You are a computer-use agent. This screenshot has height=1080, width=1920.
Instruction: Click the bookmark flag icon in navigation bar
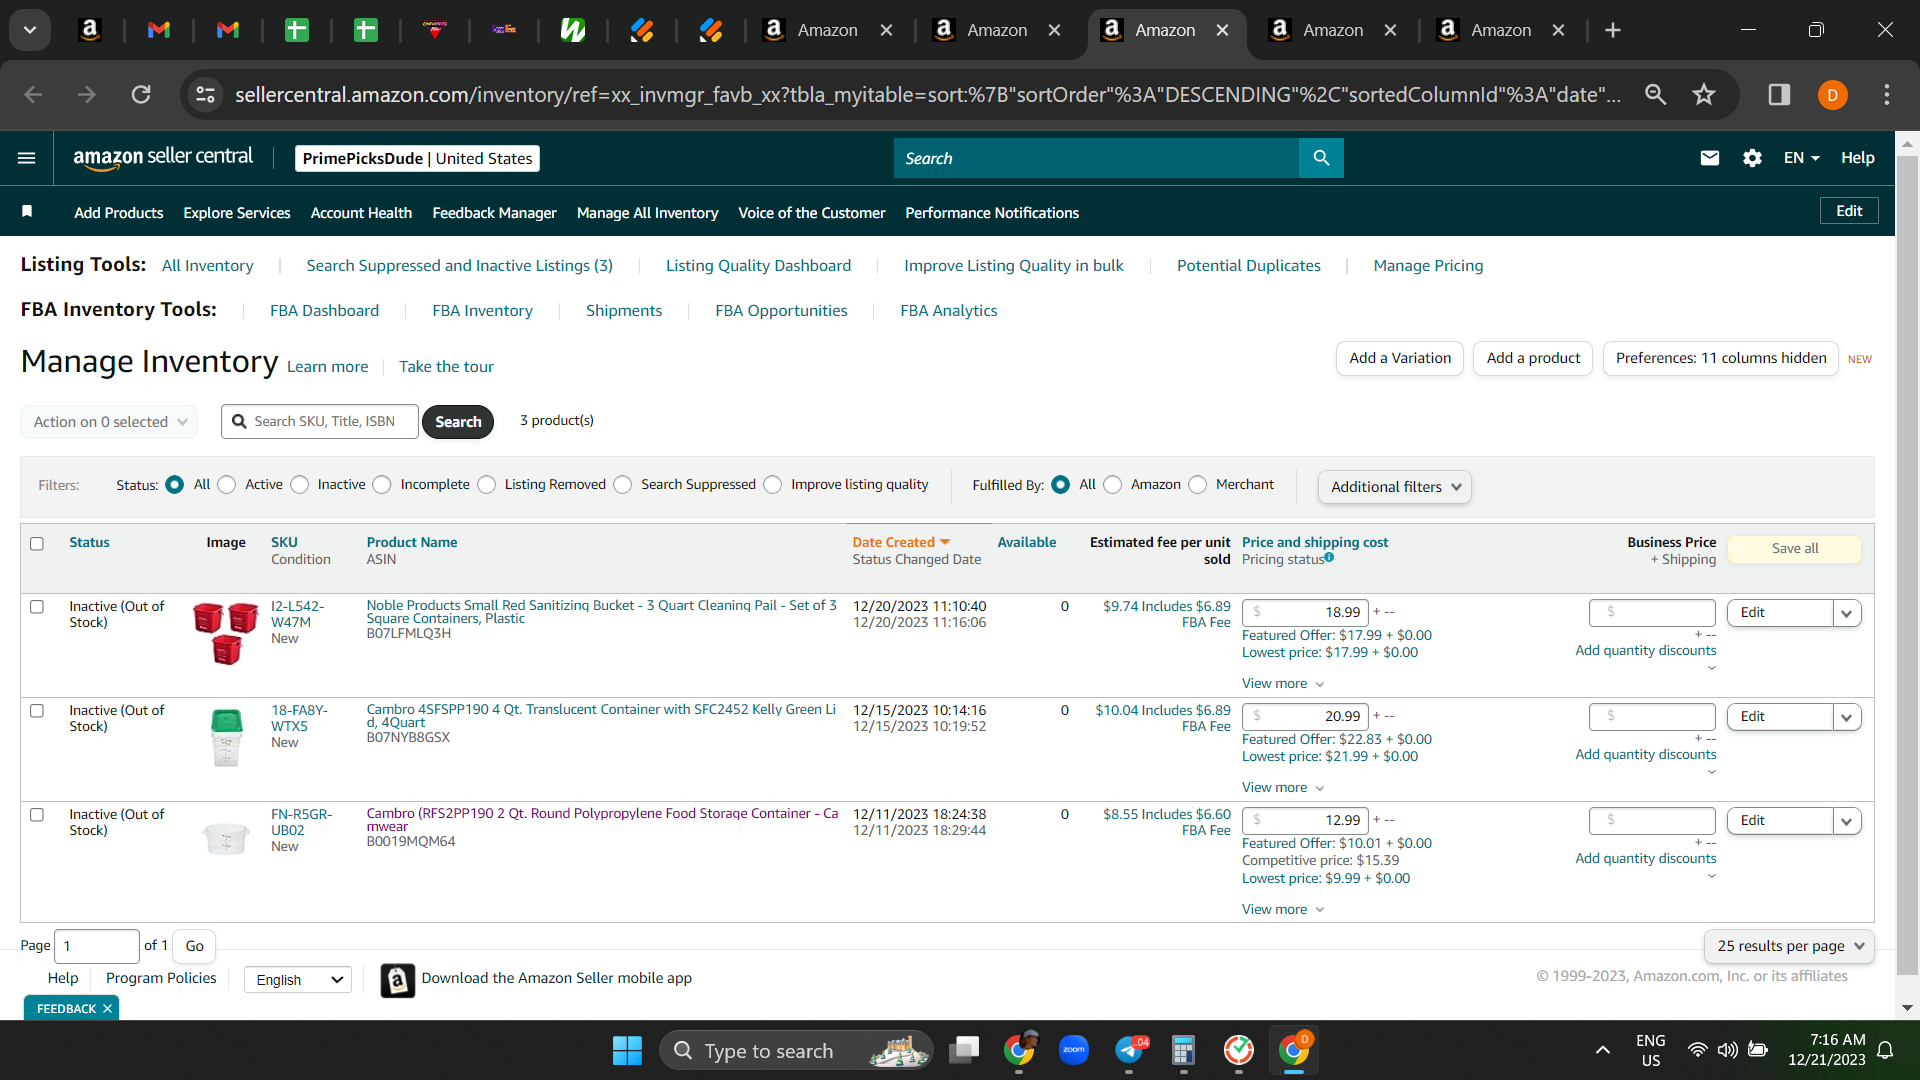point(28,211)
